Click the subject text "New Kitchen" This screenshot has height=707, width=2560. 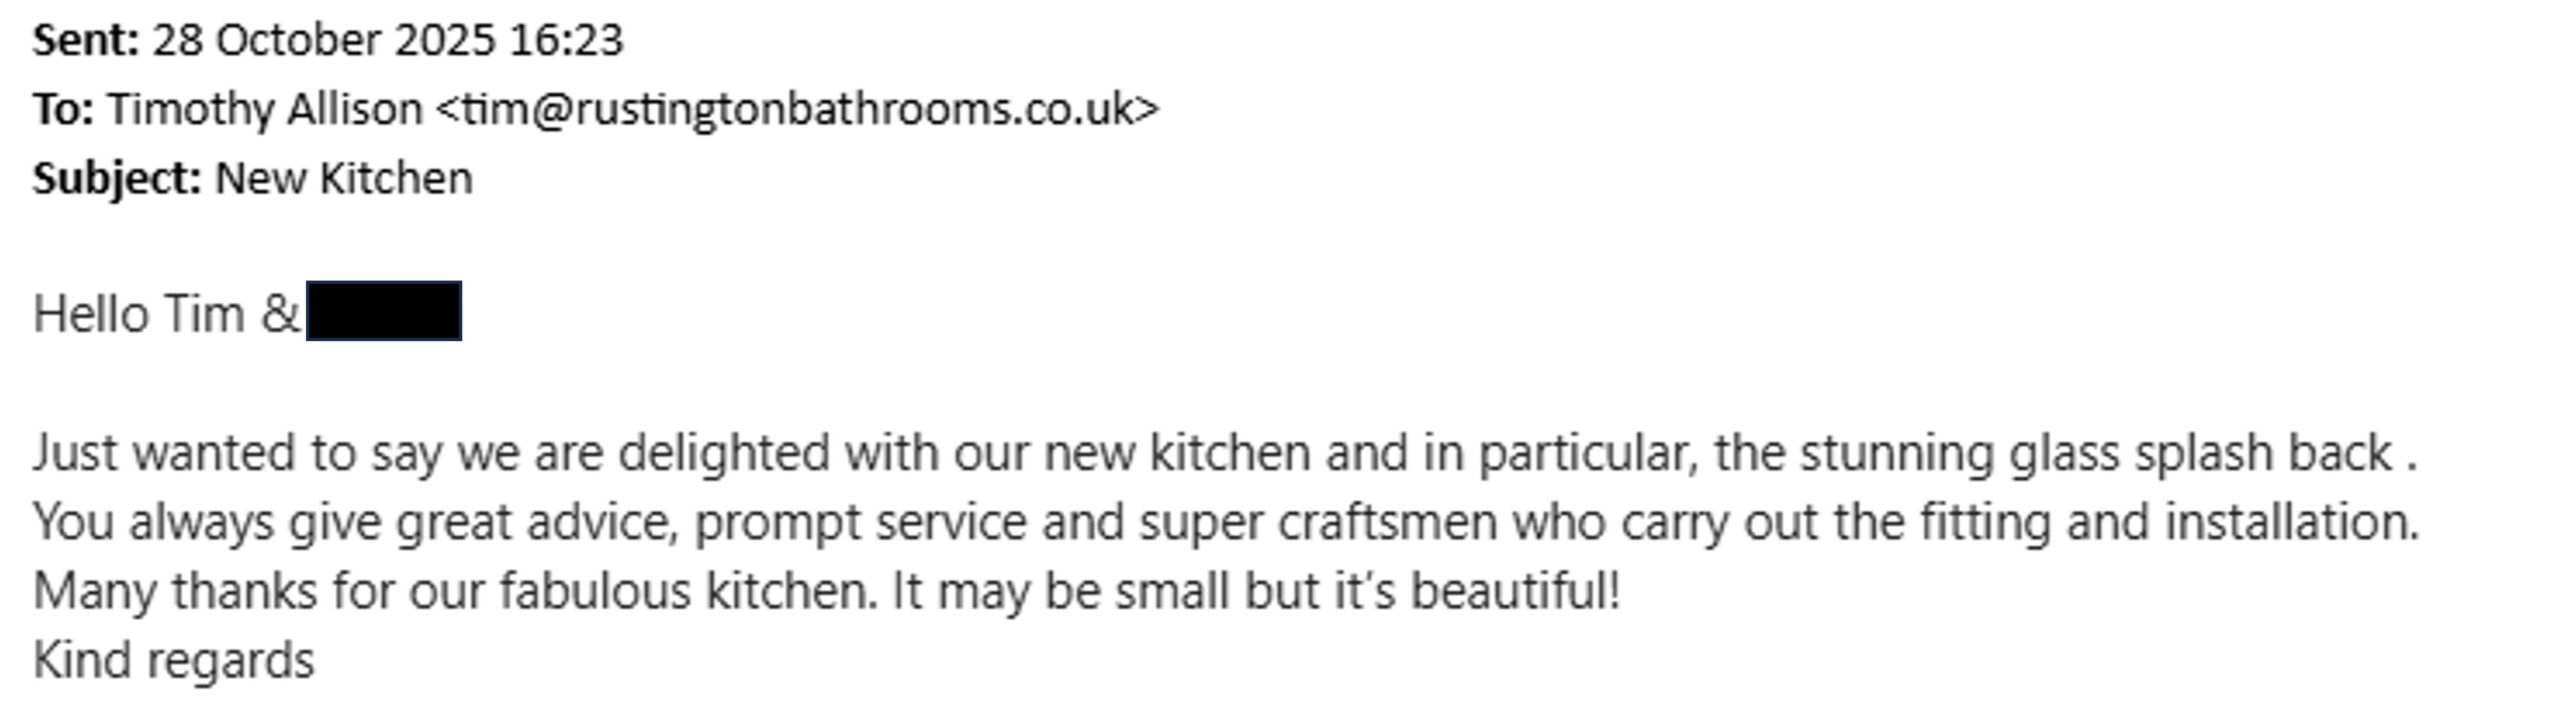tap(344, 179)
